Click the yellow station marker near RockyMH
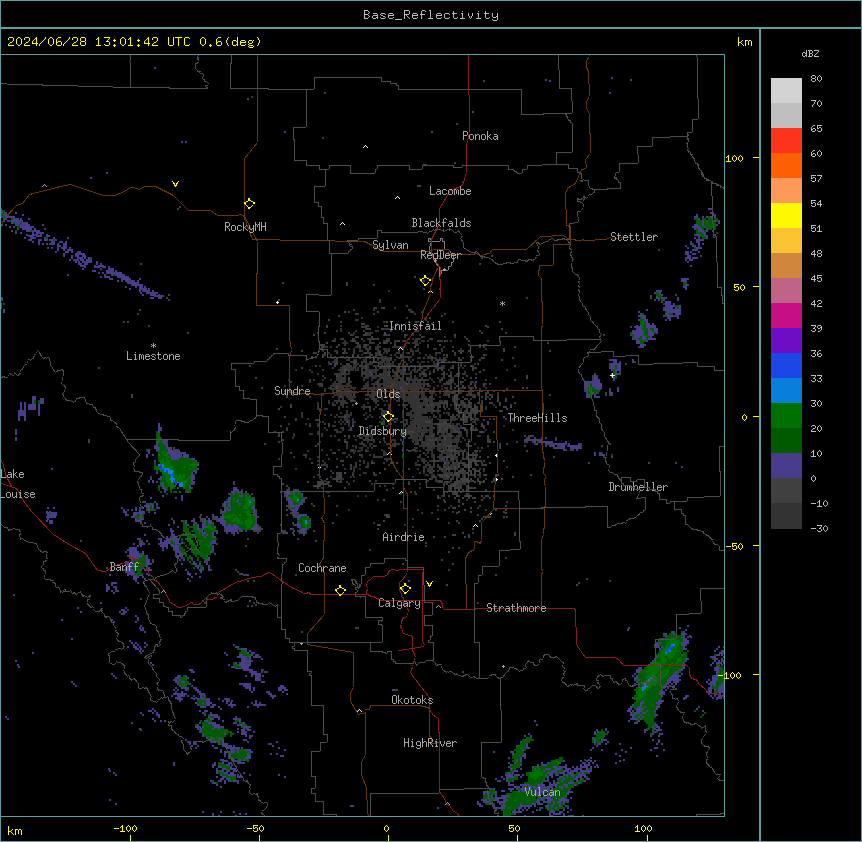 [x=249, y=204]
